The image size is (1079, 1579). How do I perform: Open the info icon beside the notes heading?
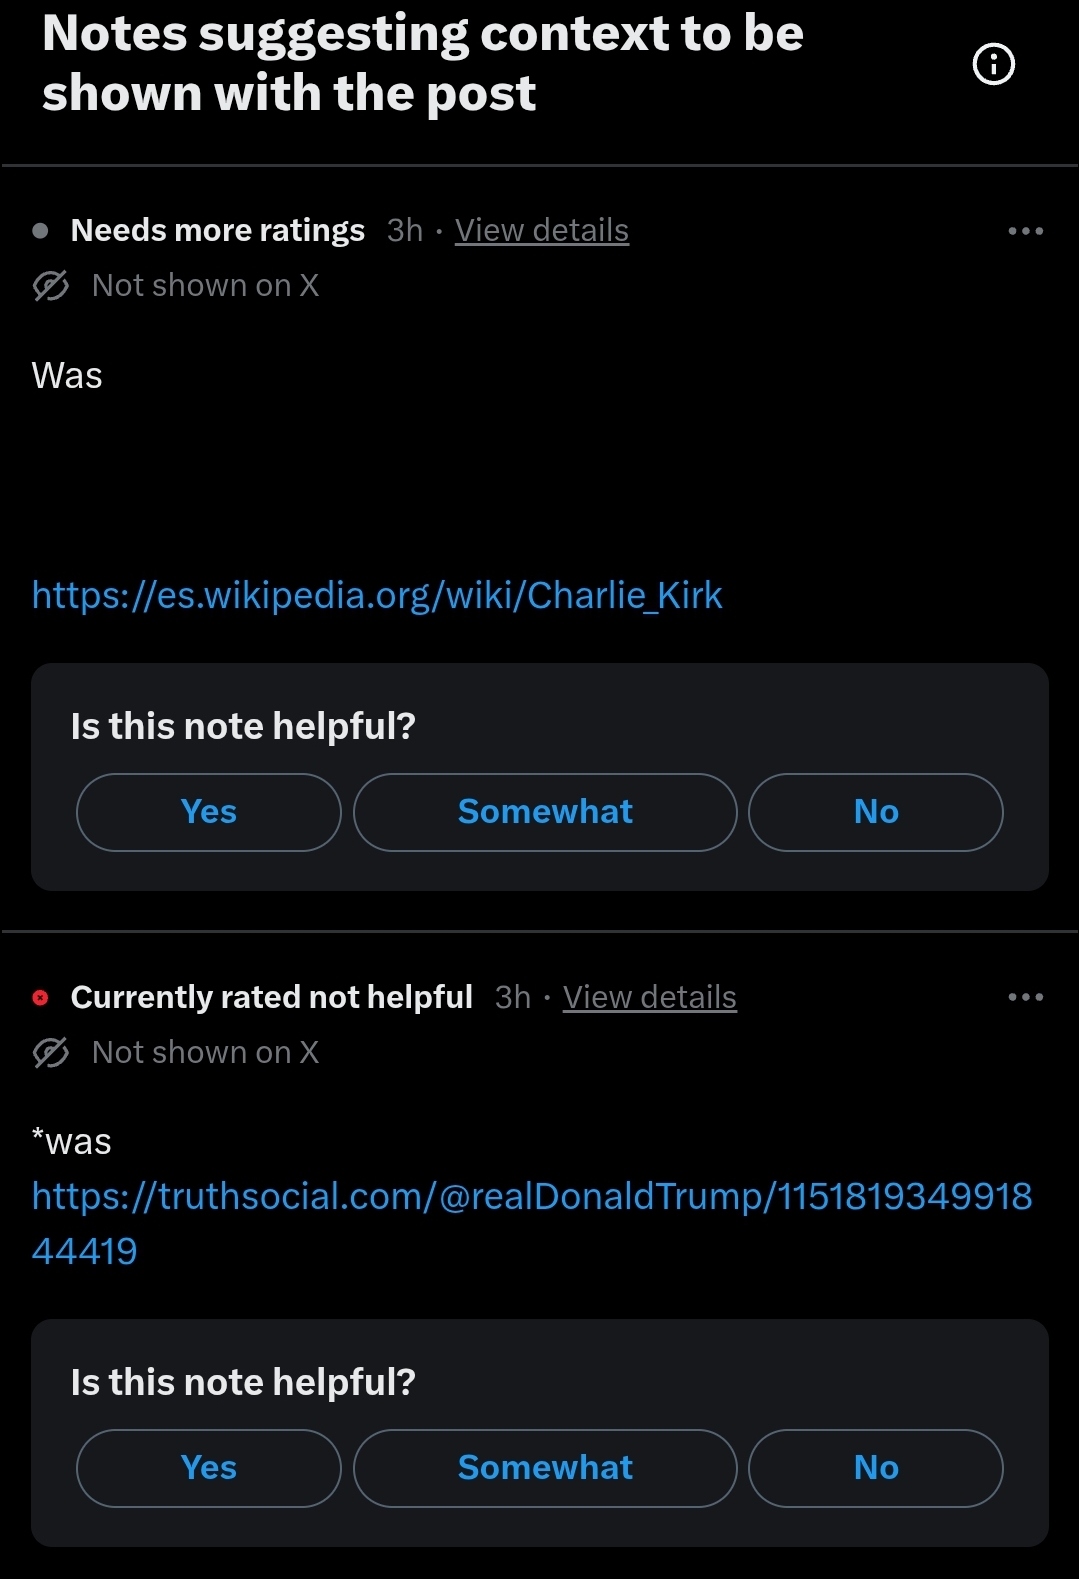click(x=993, y=65)
